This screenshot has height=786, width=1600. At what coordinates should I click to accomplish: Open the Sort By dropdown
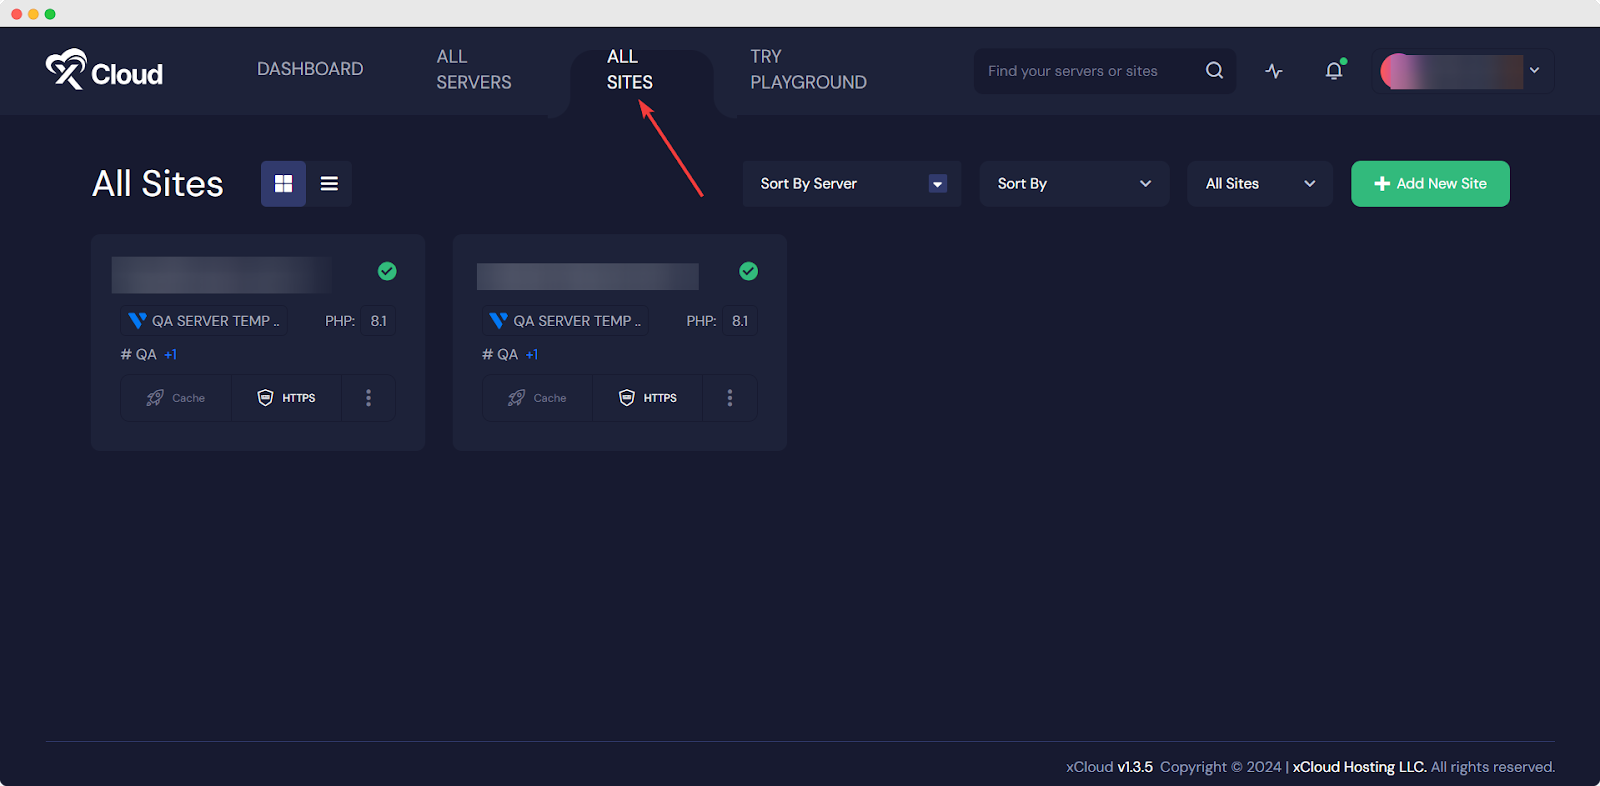[1074, 184]
